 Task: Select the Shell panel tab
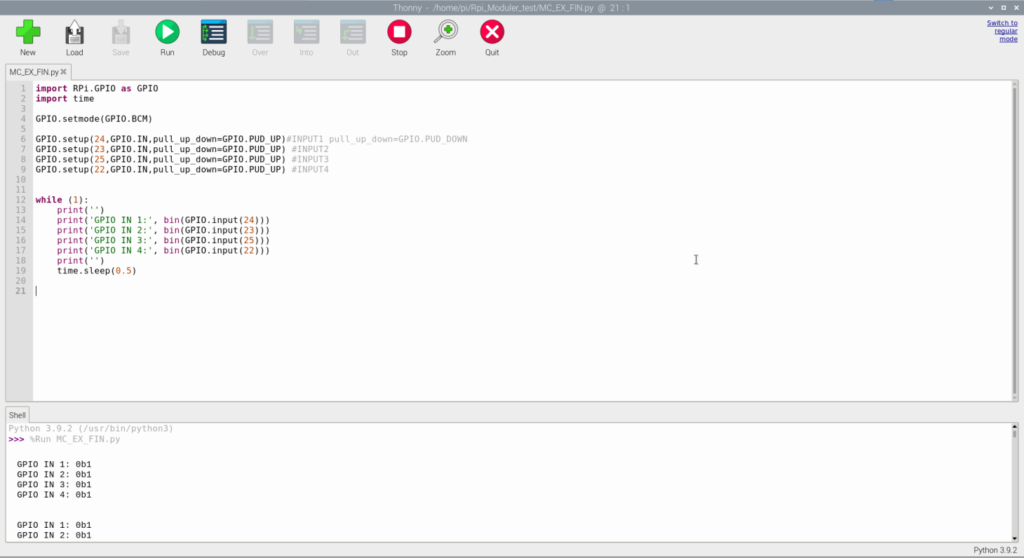(18, 415)
